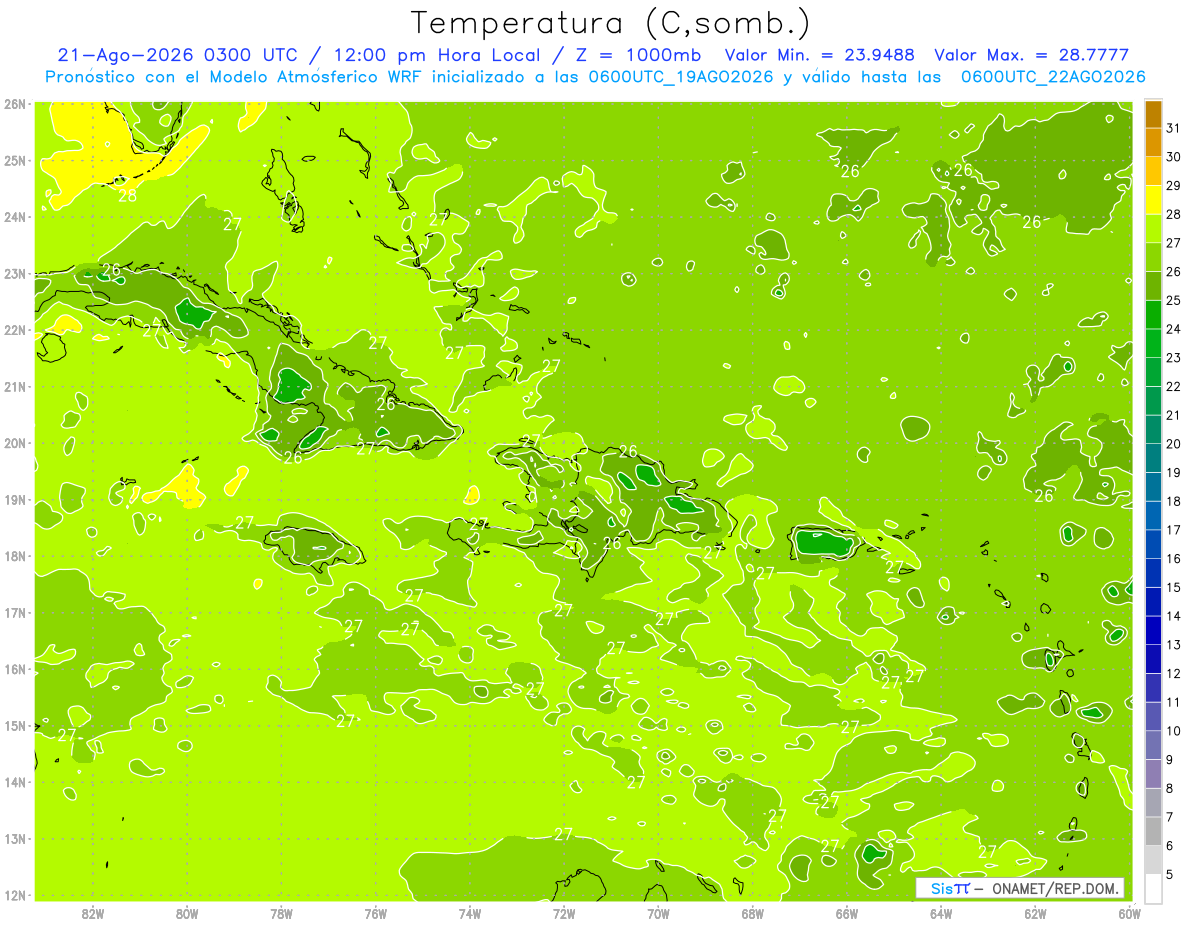
Task: Click the '80W' longitude axis label
Action: tap(187, 913)
